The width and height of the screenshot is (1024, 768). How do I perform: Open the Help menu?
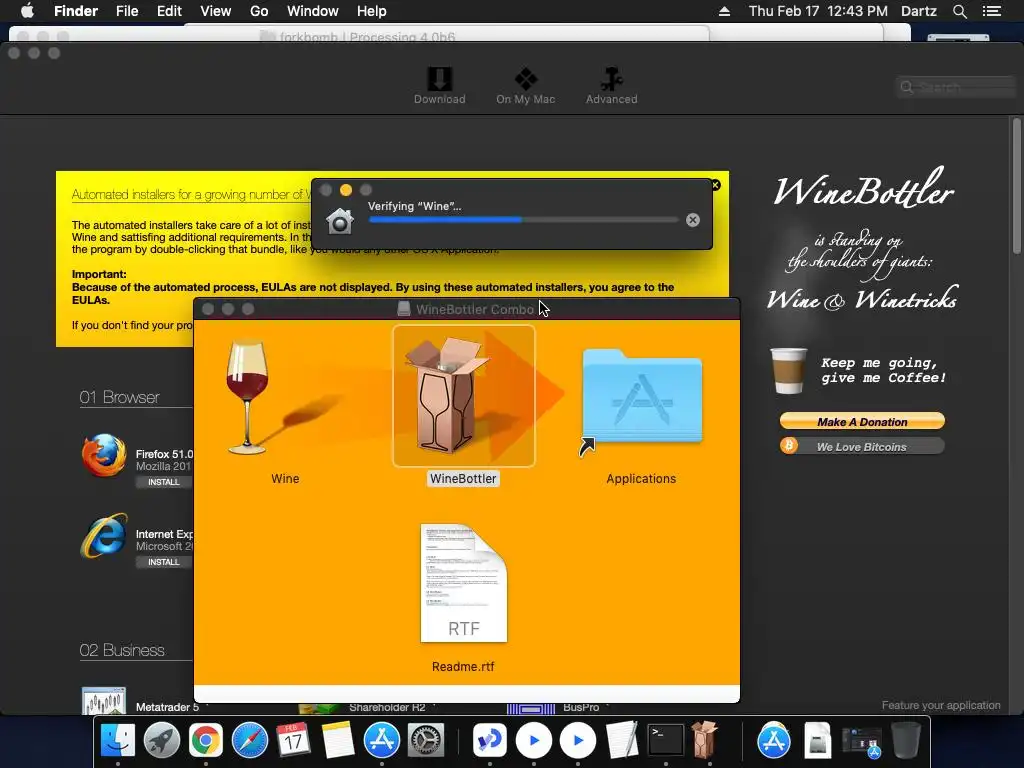pyautogui.click(x=372, y=11)
